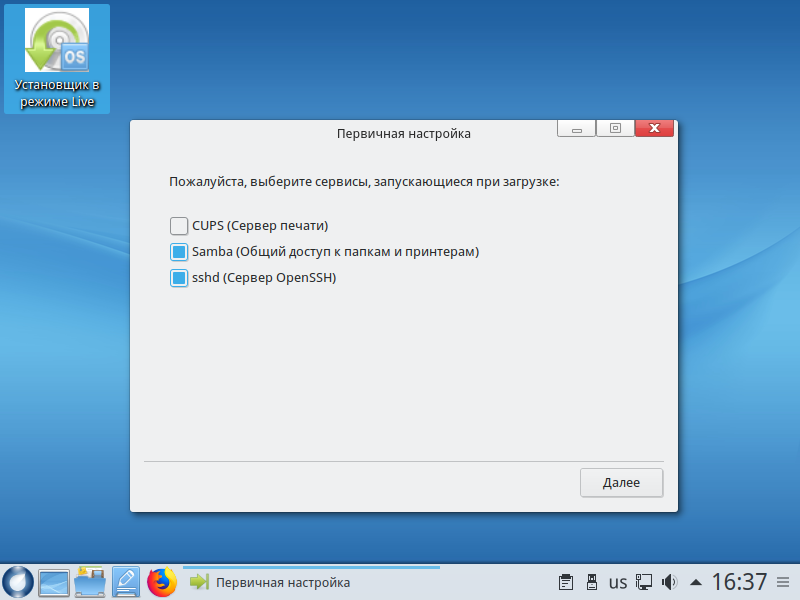800x600 pixels.
Task: Enable the CUPS print server checkbox
Action: click(179, 225)
